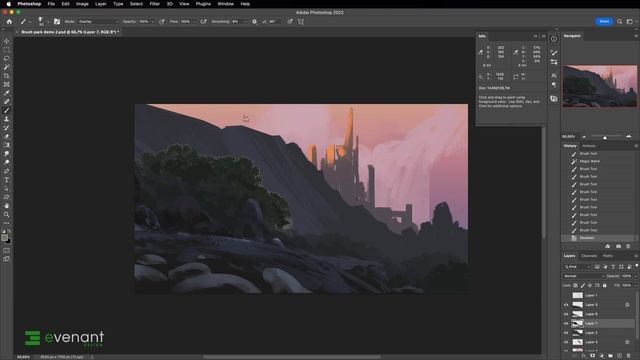
Task: Open layer blend mode Normal dropdown
Action: point(584,276)
